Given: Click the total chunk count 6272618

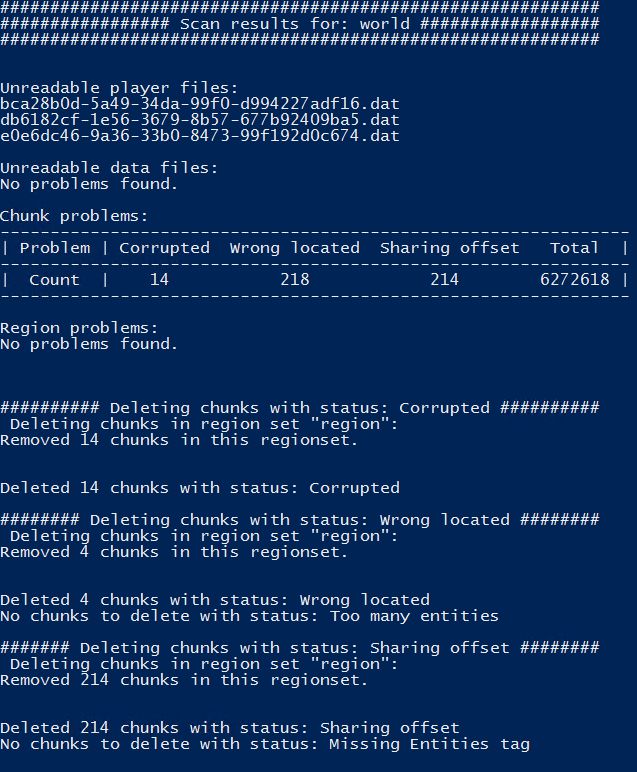Looking at the screenshot, I should tap(574, 280).
